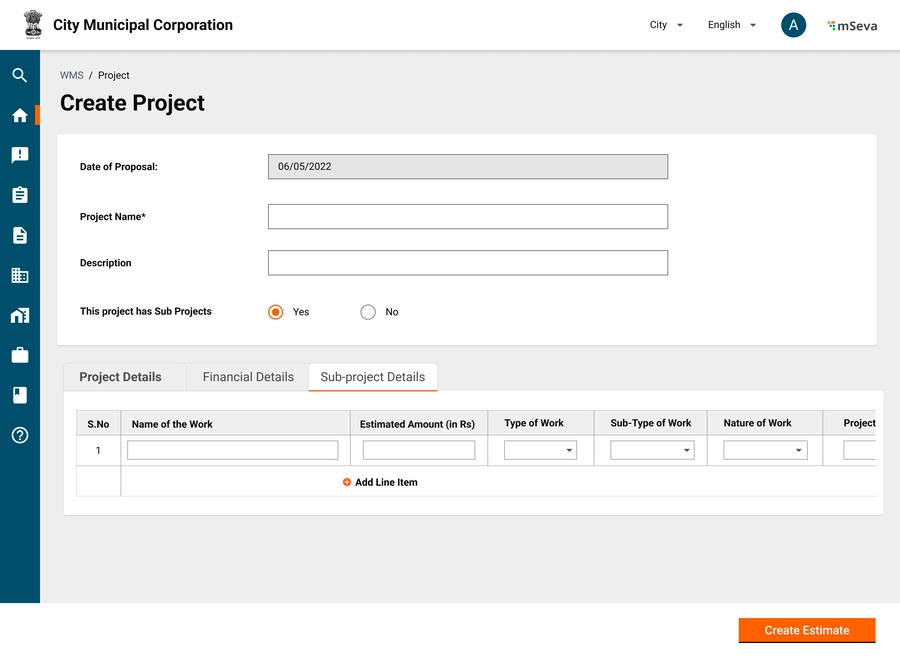The height and width of the screenshot is (658, 900).
Task: Select 'No' for project has sub projects
Action: (368, 312)
